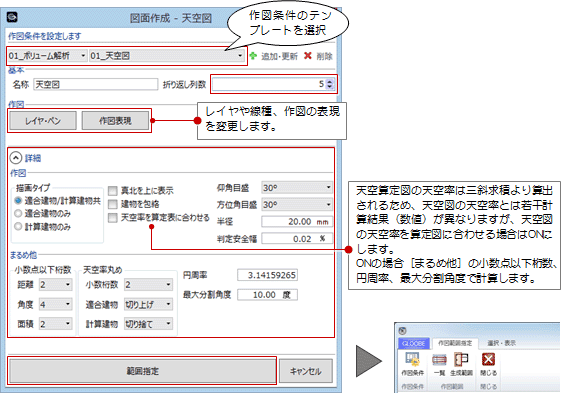
Task: Open the GLOOBE ribbon tab
Action: point(414,343)
